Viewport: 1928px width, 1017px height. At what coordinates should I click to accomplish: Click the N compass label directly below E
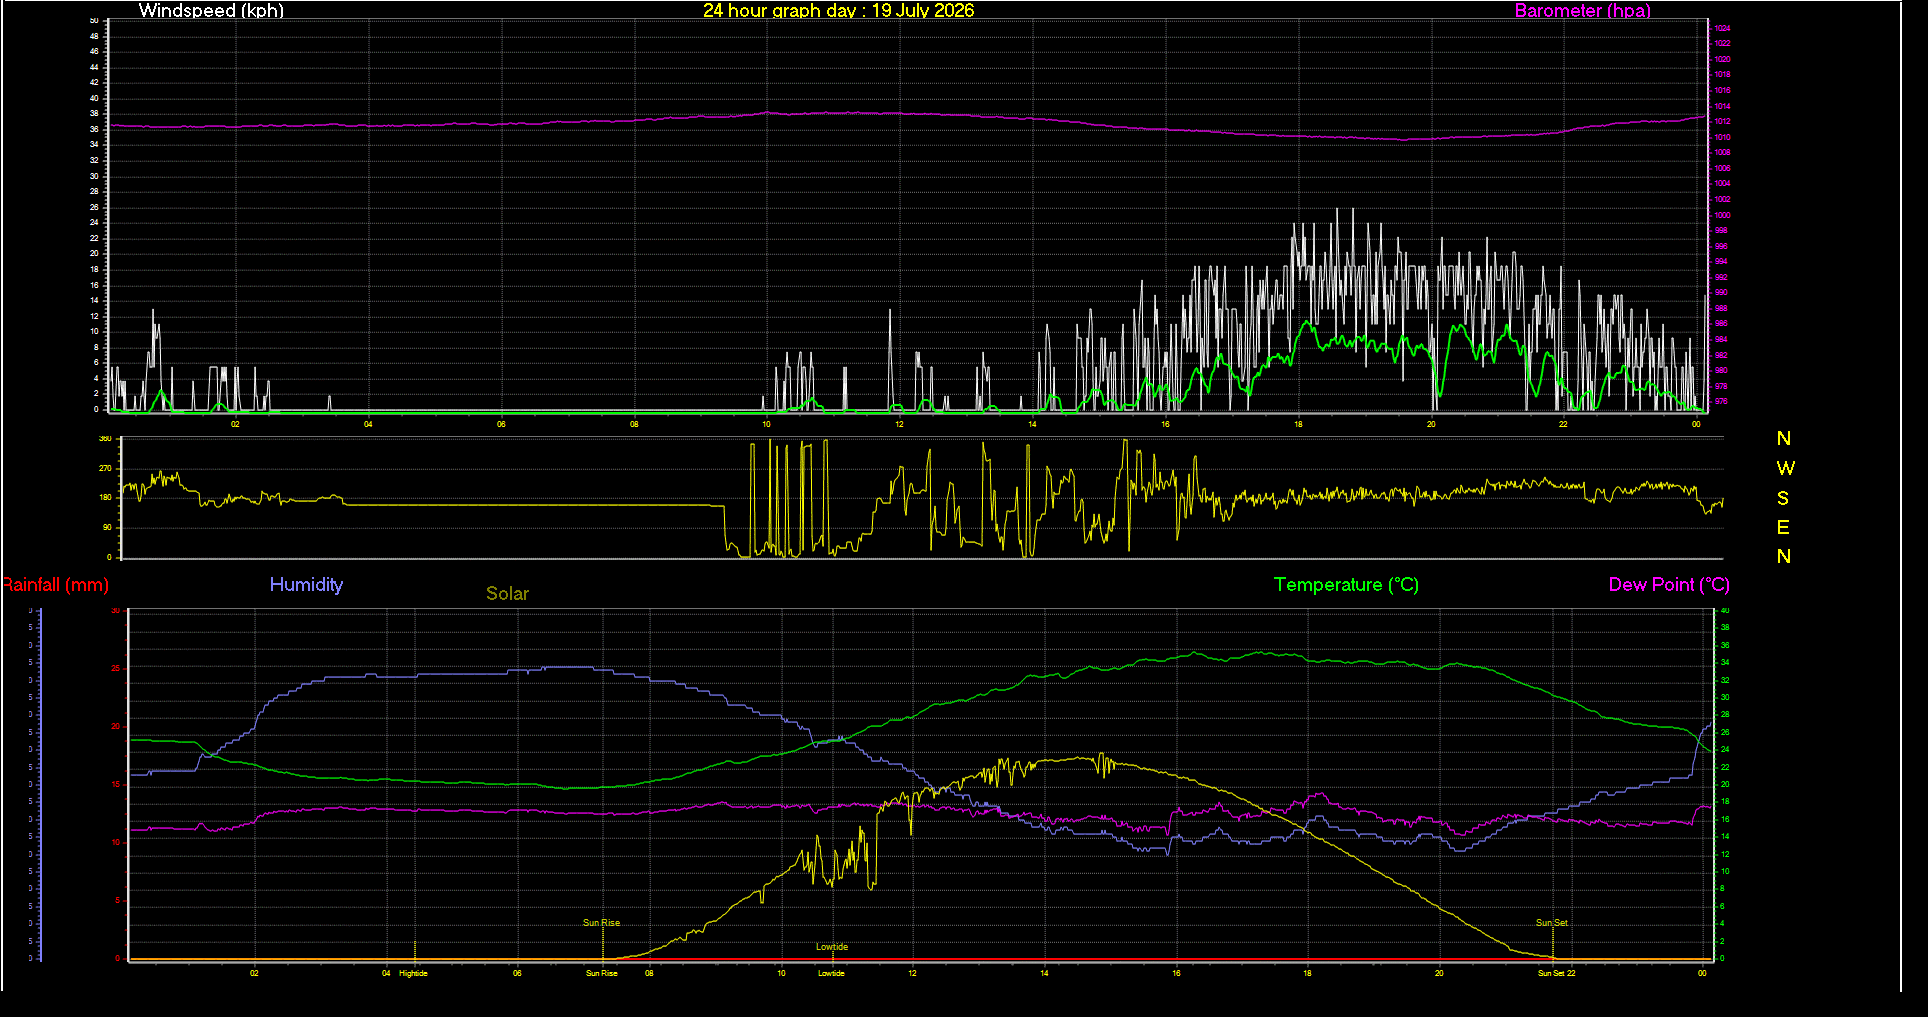pyautogui.click(x=1783, y=556)
